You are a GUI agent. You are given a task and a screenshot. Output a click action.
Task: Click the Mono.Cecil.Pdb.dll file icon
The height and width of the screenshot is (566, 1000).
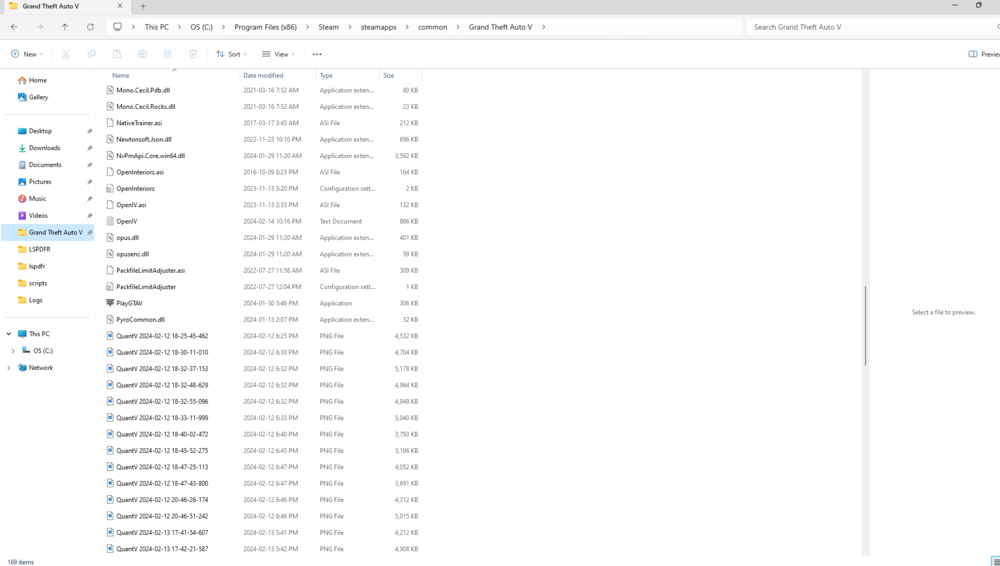110,90
